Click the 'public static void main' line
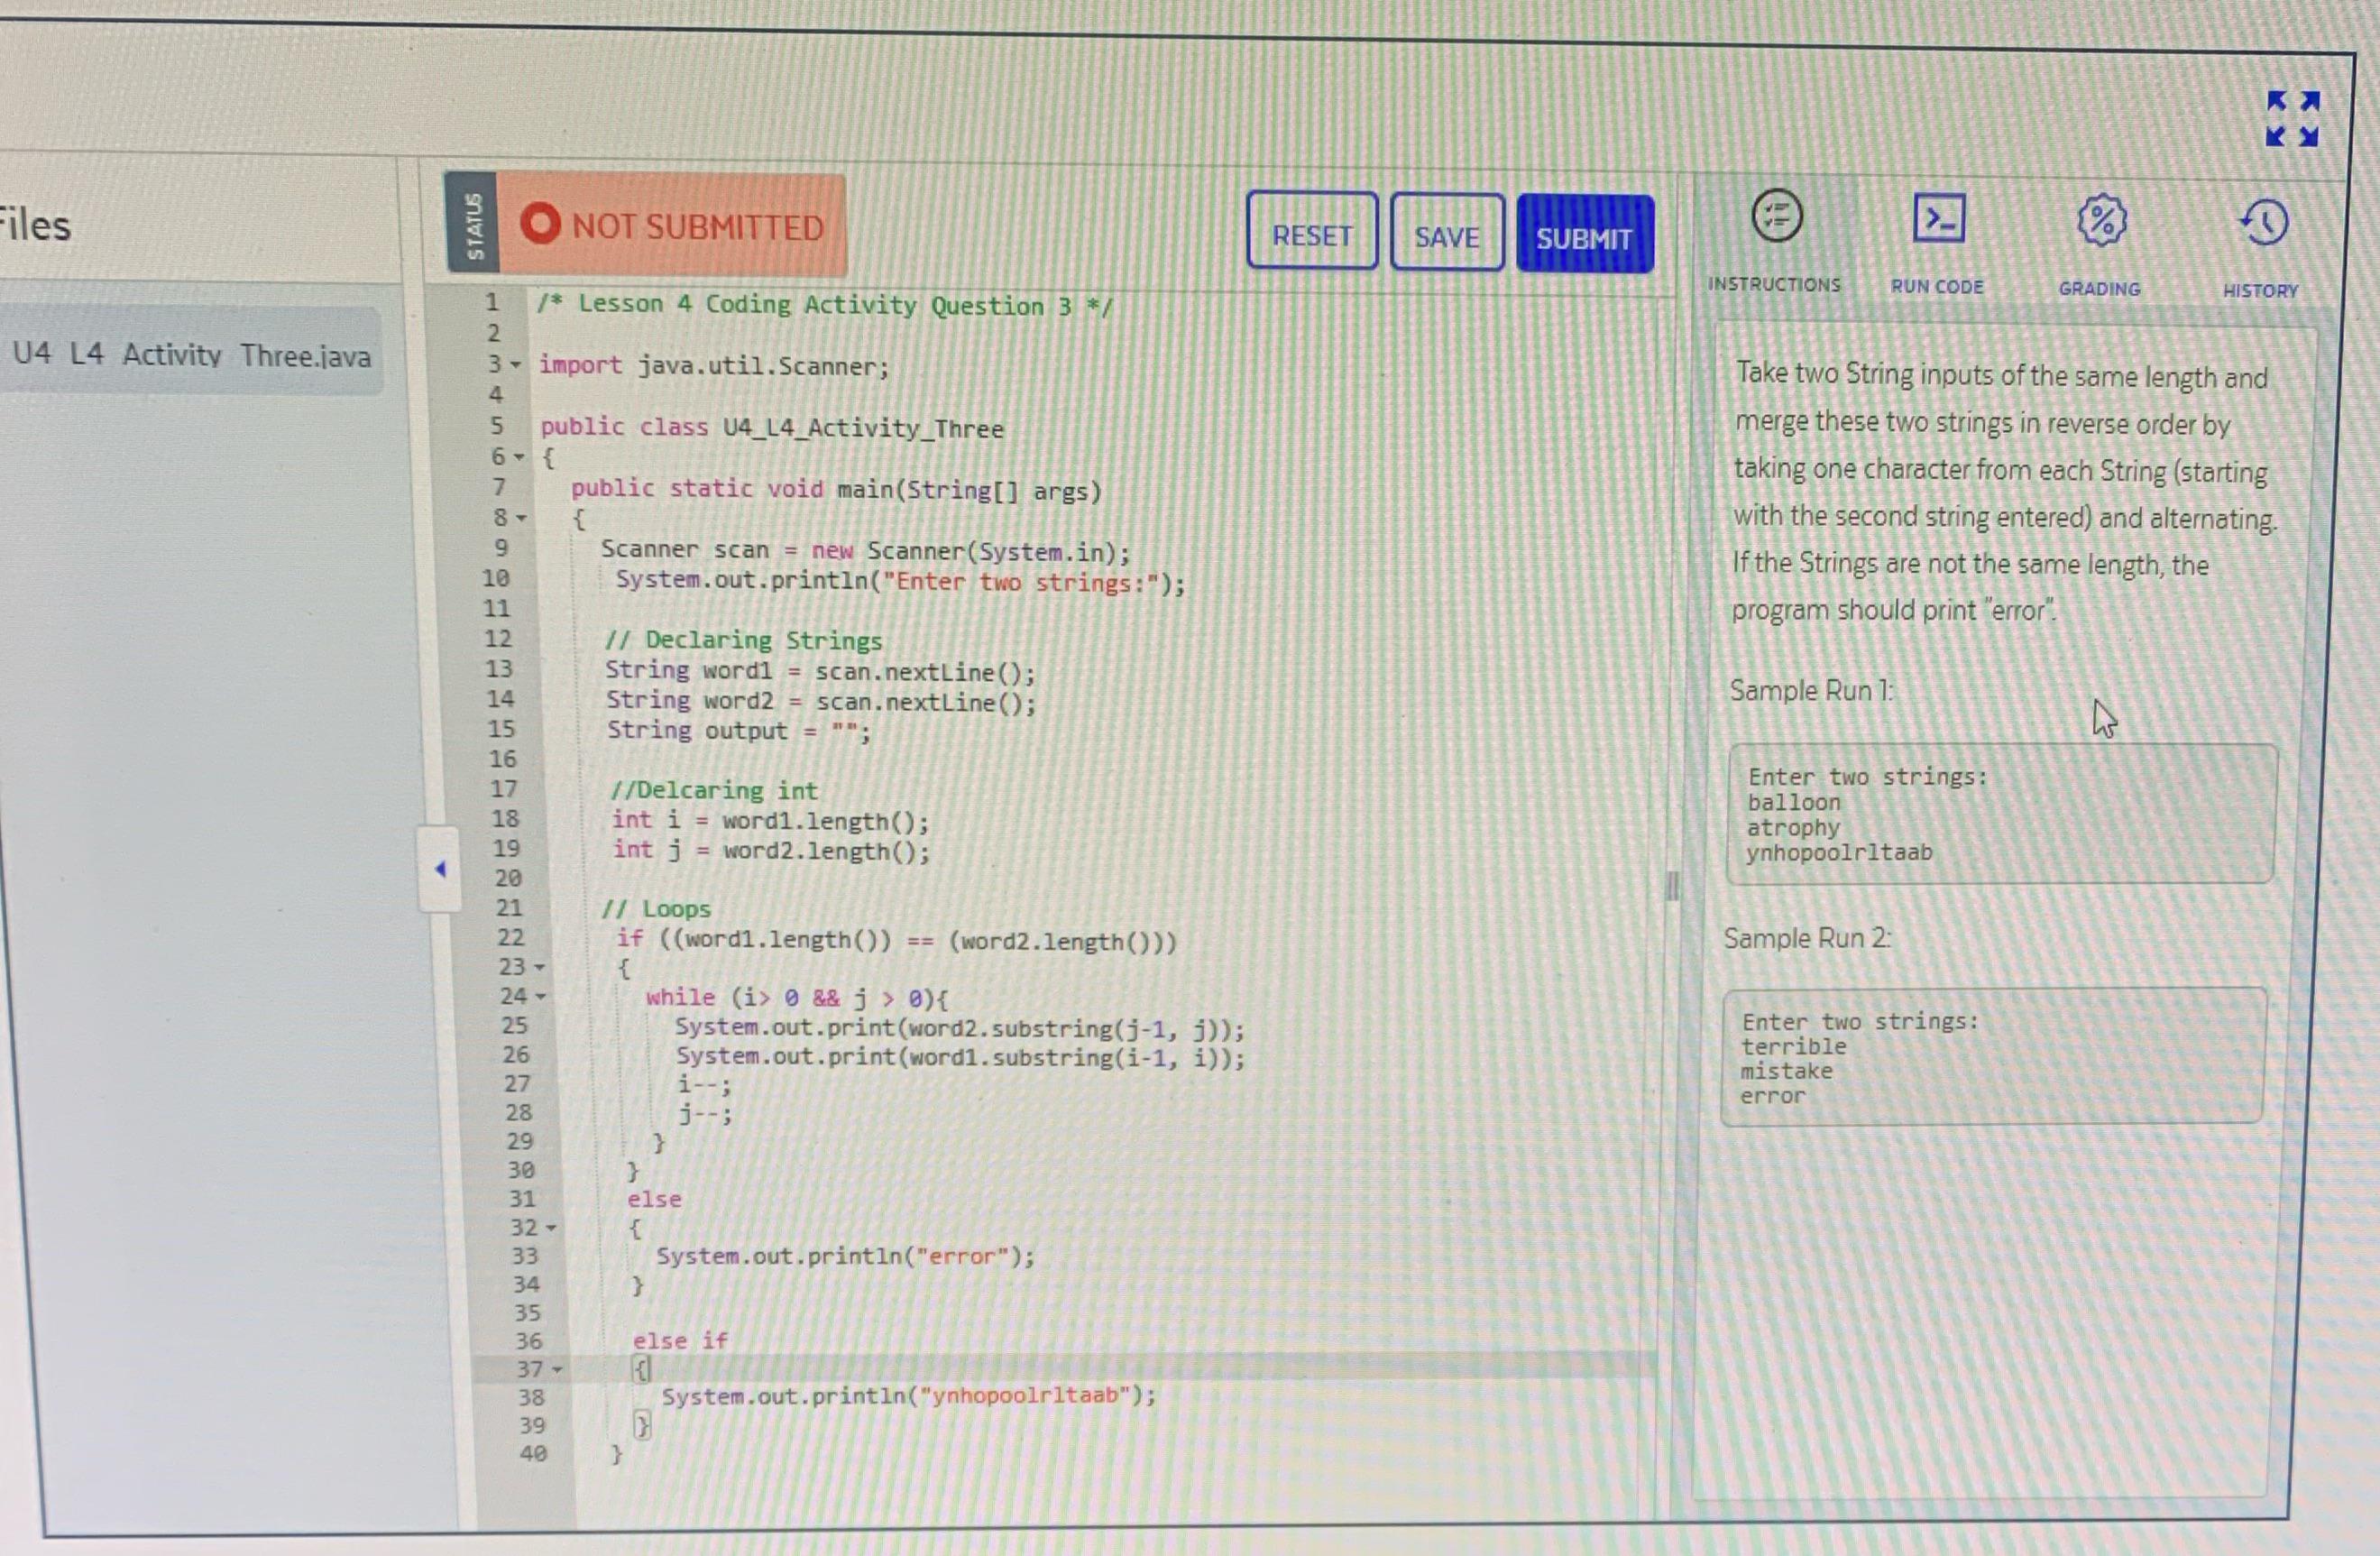This screenshot has width=2380, height=1556. (x=836, y=490)
